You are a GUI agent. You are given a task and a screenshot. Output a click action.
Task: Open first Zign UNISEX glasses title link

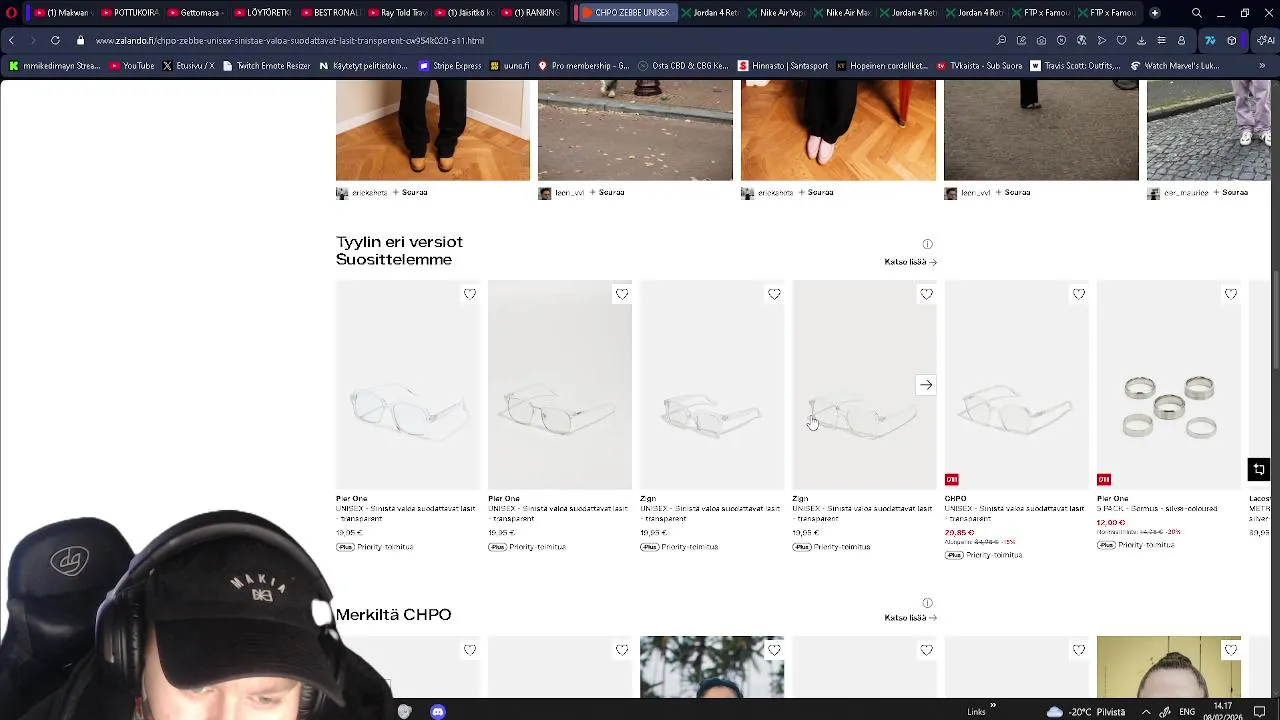(x=710, y=513)
